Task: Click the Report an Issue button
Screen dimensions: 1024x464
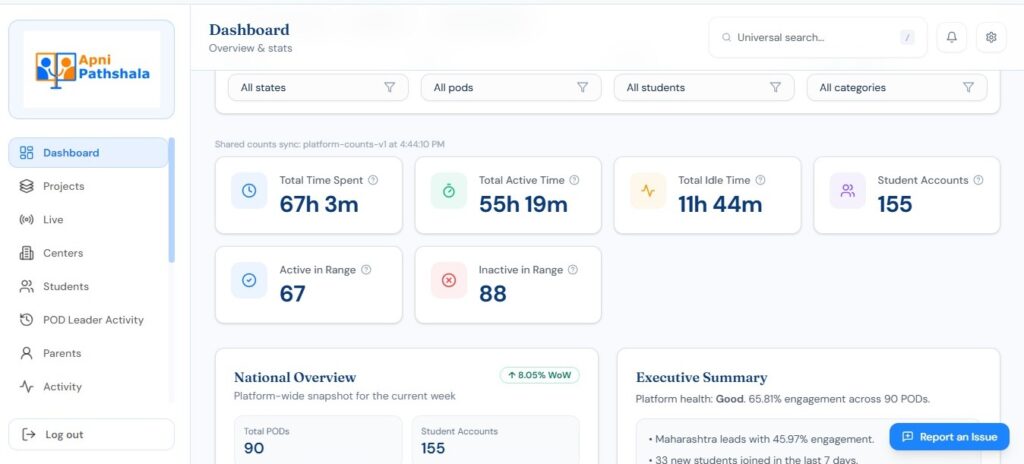Action: 950,437
